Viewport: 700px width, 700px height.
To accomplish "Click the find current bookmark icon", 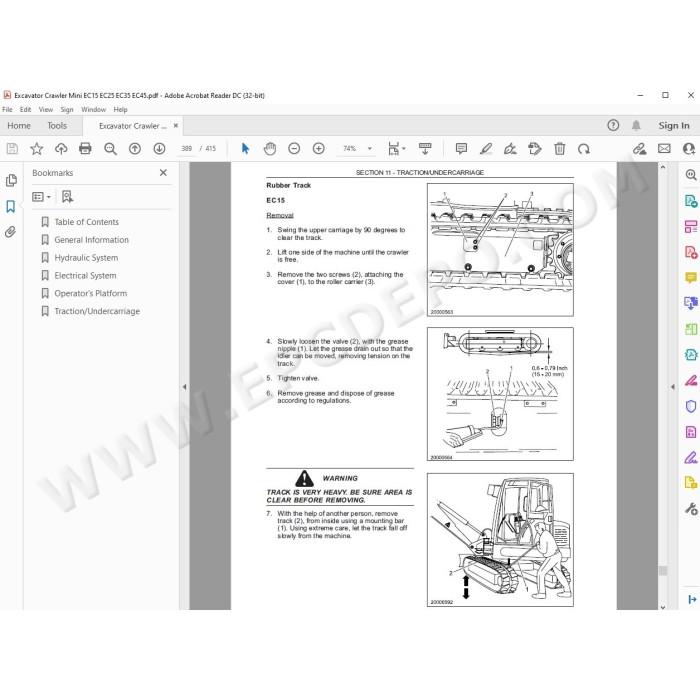I will click(67, 197).
